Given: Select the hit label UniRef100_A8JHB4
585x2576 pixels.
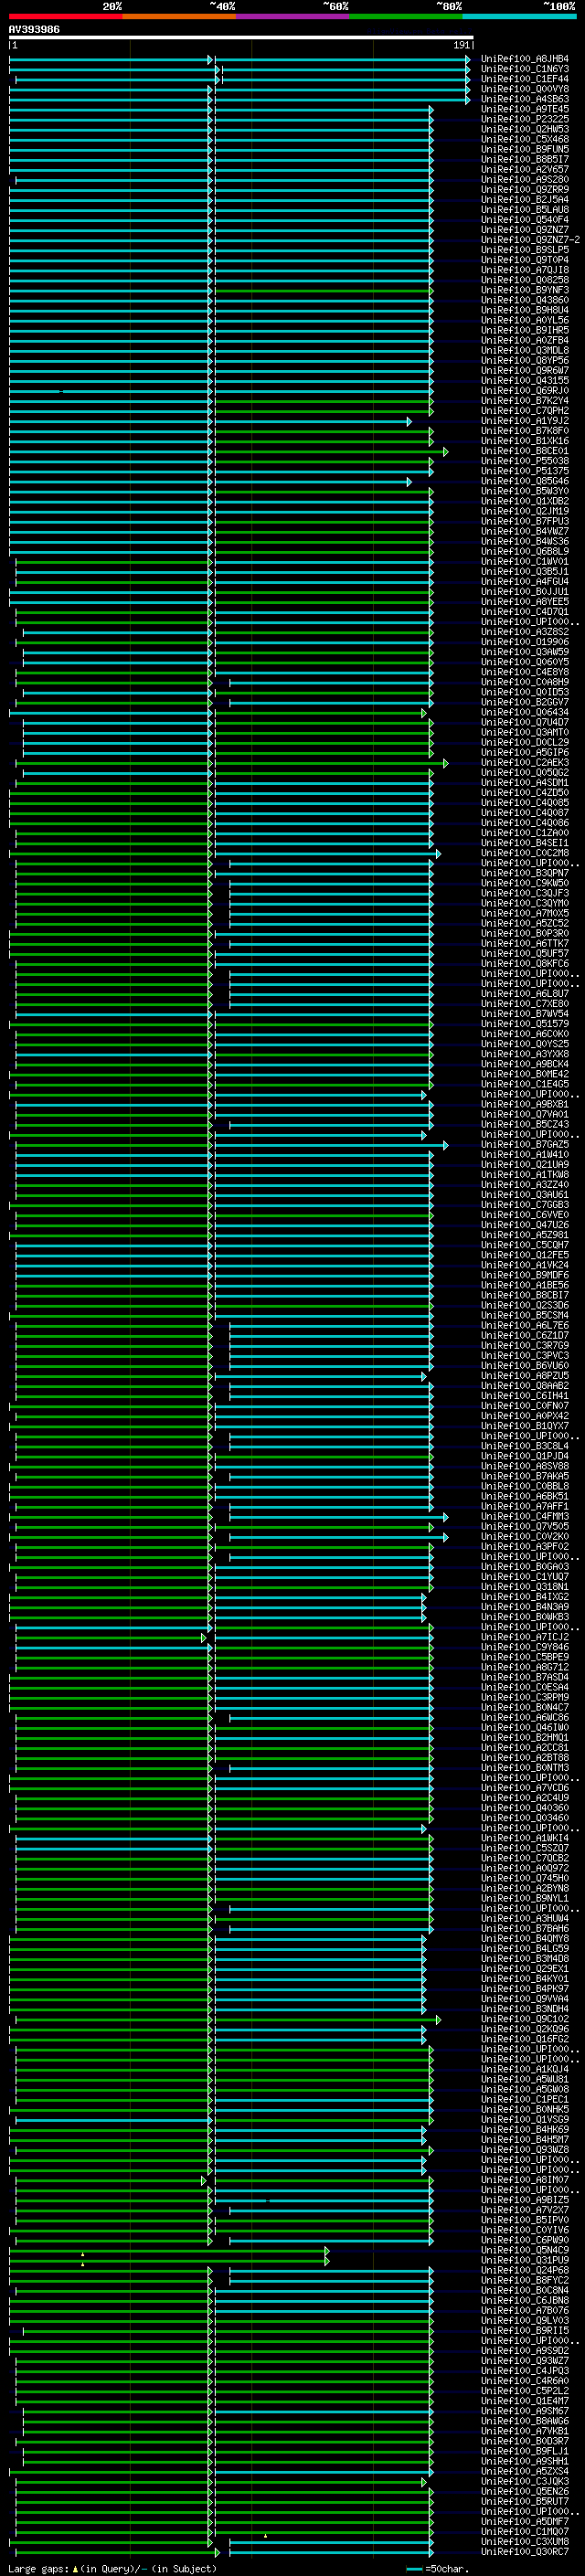Looking at the screenshot, I should tap(525, 59).
